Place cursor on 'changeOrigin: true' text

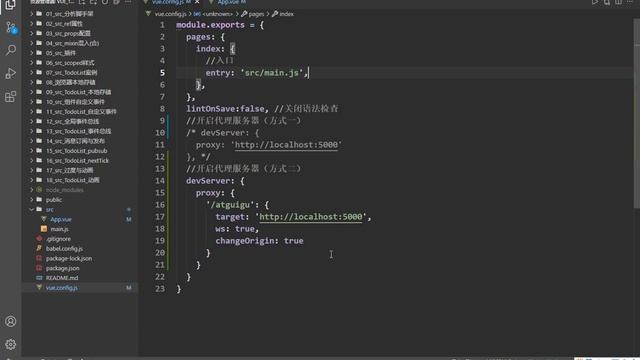[259, 241]
